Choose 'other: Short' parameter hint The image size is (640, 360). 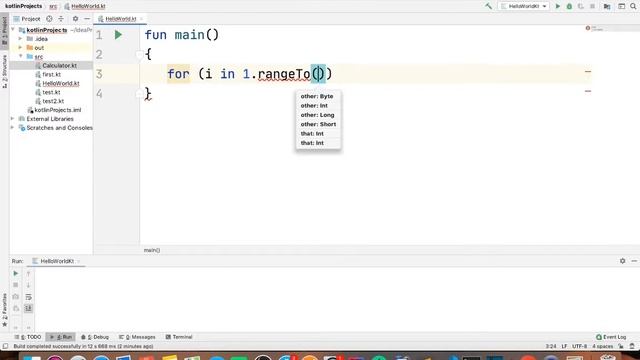[x=318, y=124]
